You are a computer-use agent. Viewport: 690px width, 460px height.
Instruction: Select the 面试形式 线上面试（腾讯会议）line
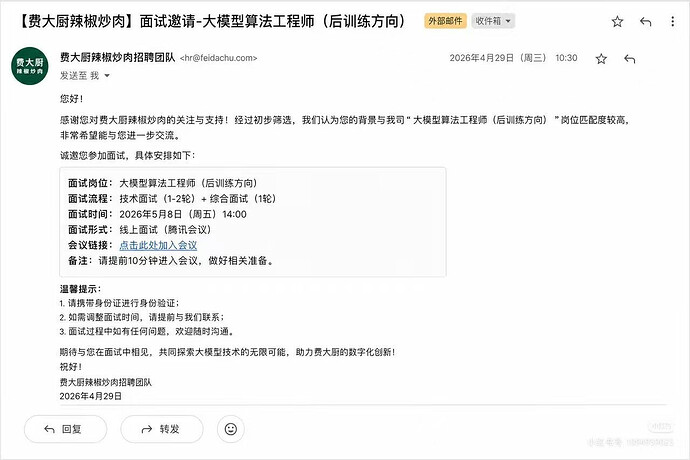point(140,230)
